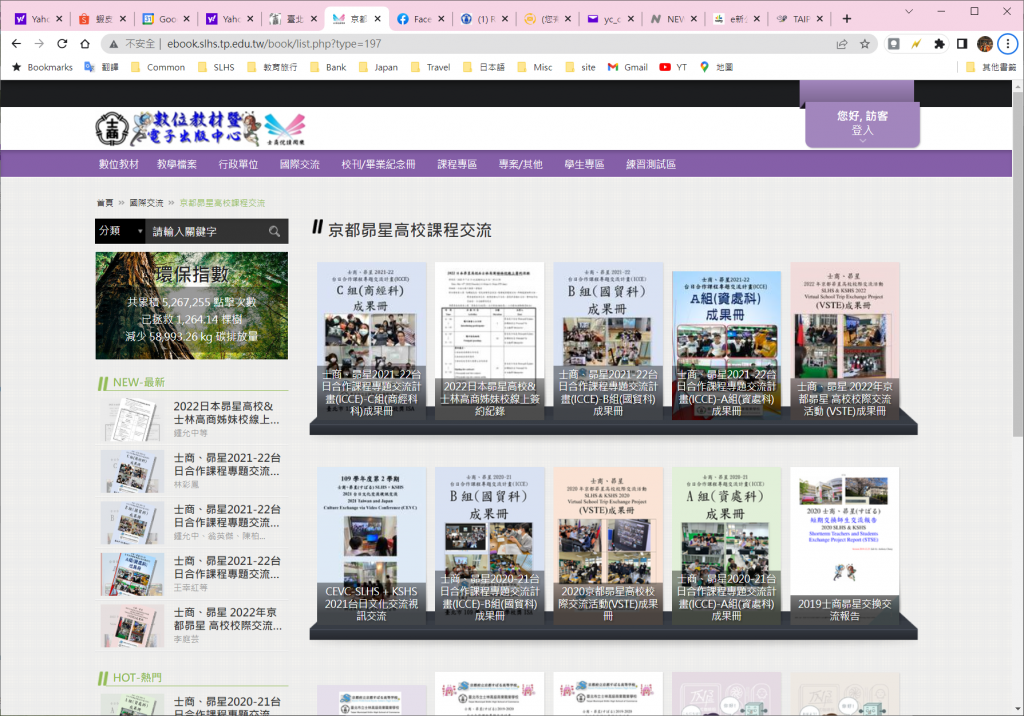The height and width of the screenshot is (716, 1024).
Task: Open 教學檔案 in the purple navigation bar
Action: coord(177,164)
